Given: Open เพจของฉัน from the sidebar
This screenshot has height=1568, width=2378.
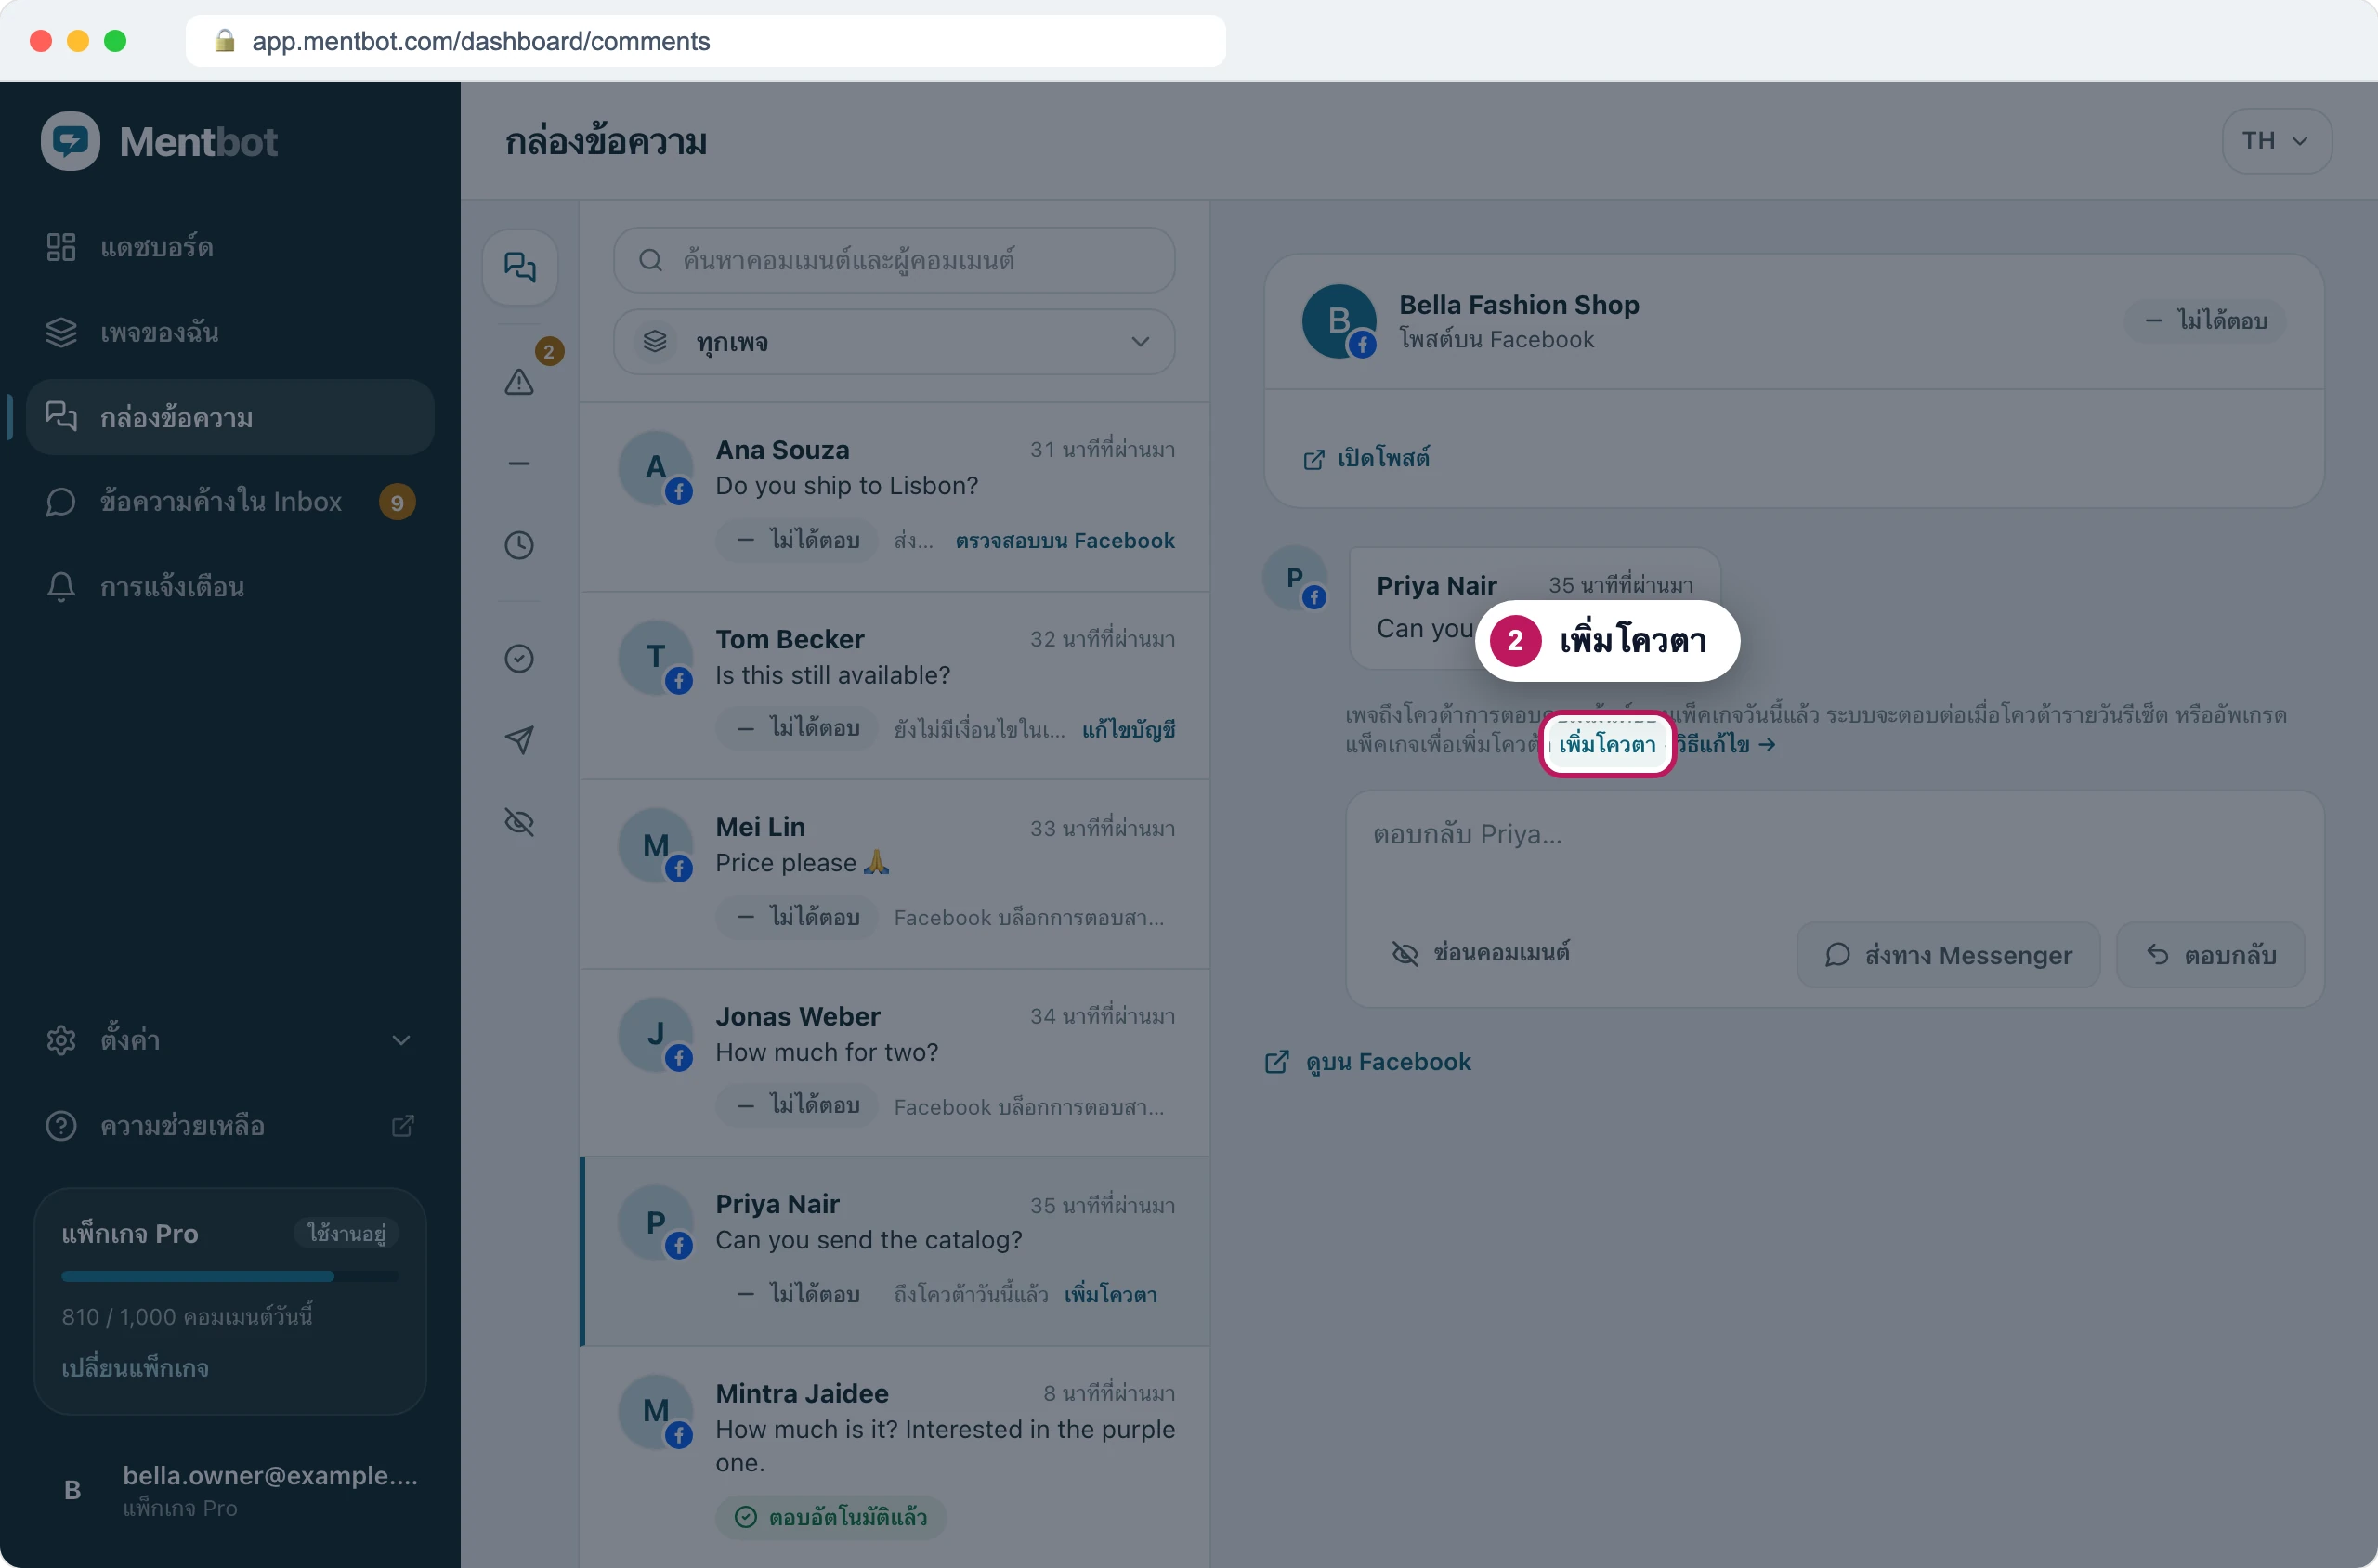Looking at the screenshot, I should 230,332.
